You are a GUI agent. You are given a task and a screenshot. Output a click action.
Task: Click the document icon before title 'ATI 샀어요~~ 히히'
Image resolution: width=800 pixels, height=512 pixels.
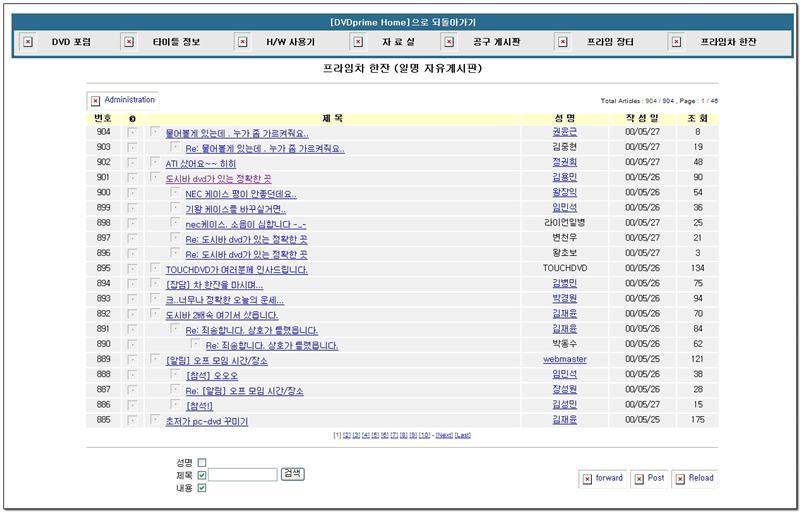[155, 162]
